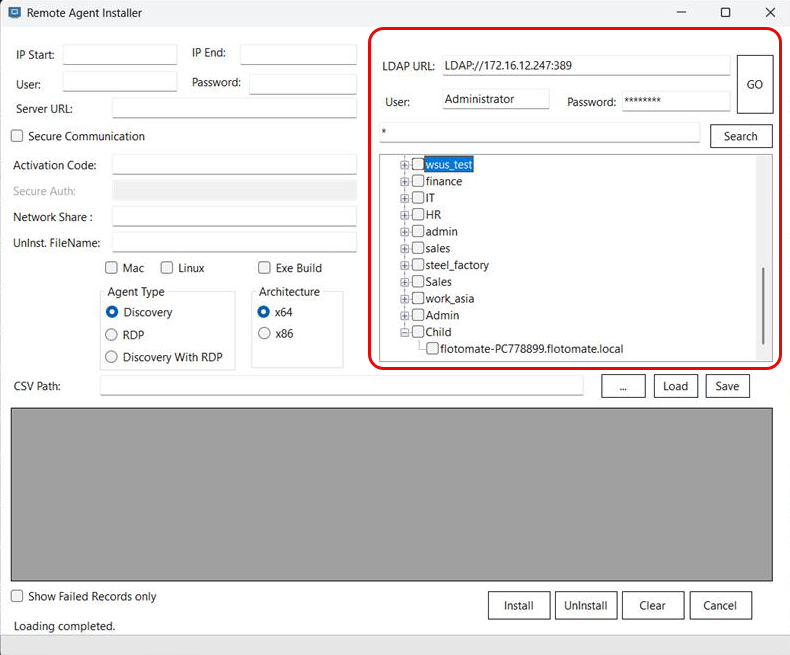
Task: Expand the wsus_test tree node
Action: tap(405, 164)
